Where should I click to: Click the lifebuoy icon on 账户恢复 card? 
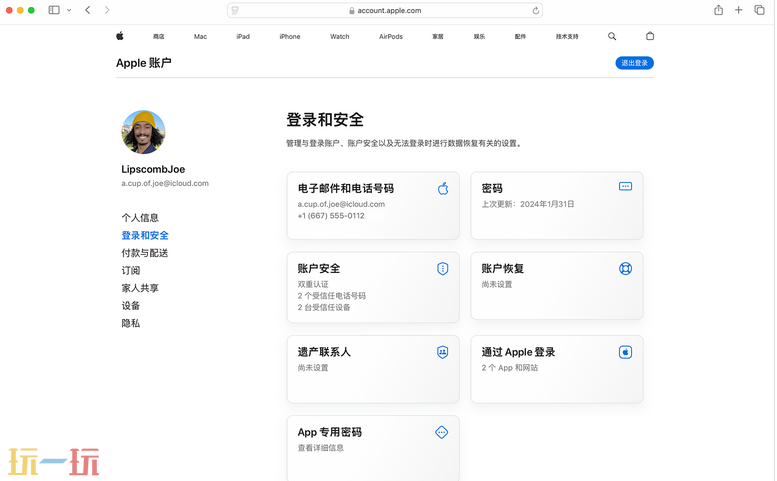click(x=625, y=268)
